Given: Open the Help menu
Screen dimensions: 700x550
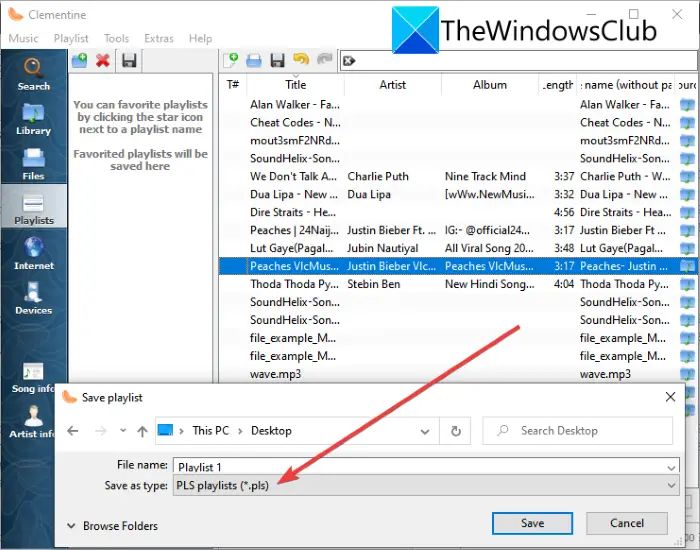Looking at the screenshot, I should point(200,38).
